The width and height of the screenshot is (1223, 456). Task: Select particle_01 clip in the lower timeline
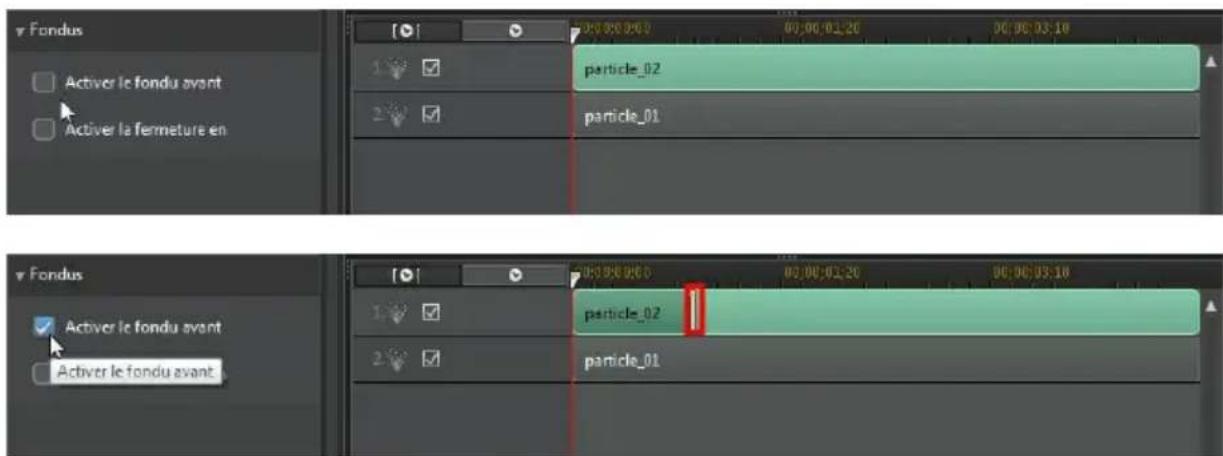[x=885, y=360]
